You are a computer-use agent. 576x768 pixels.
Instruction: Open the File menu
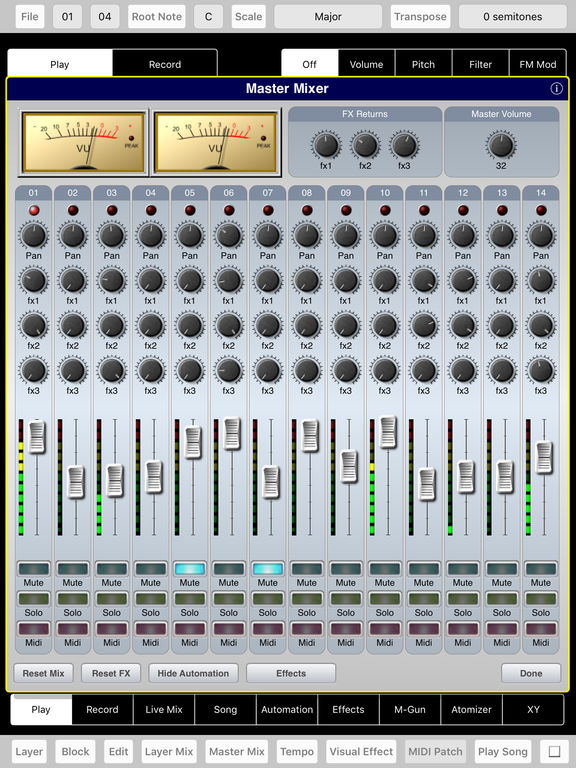click(x=29, y=17)
